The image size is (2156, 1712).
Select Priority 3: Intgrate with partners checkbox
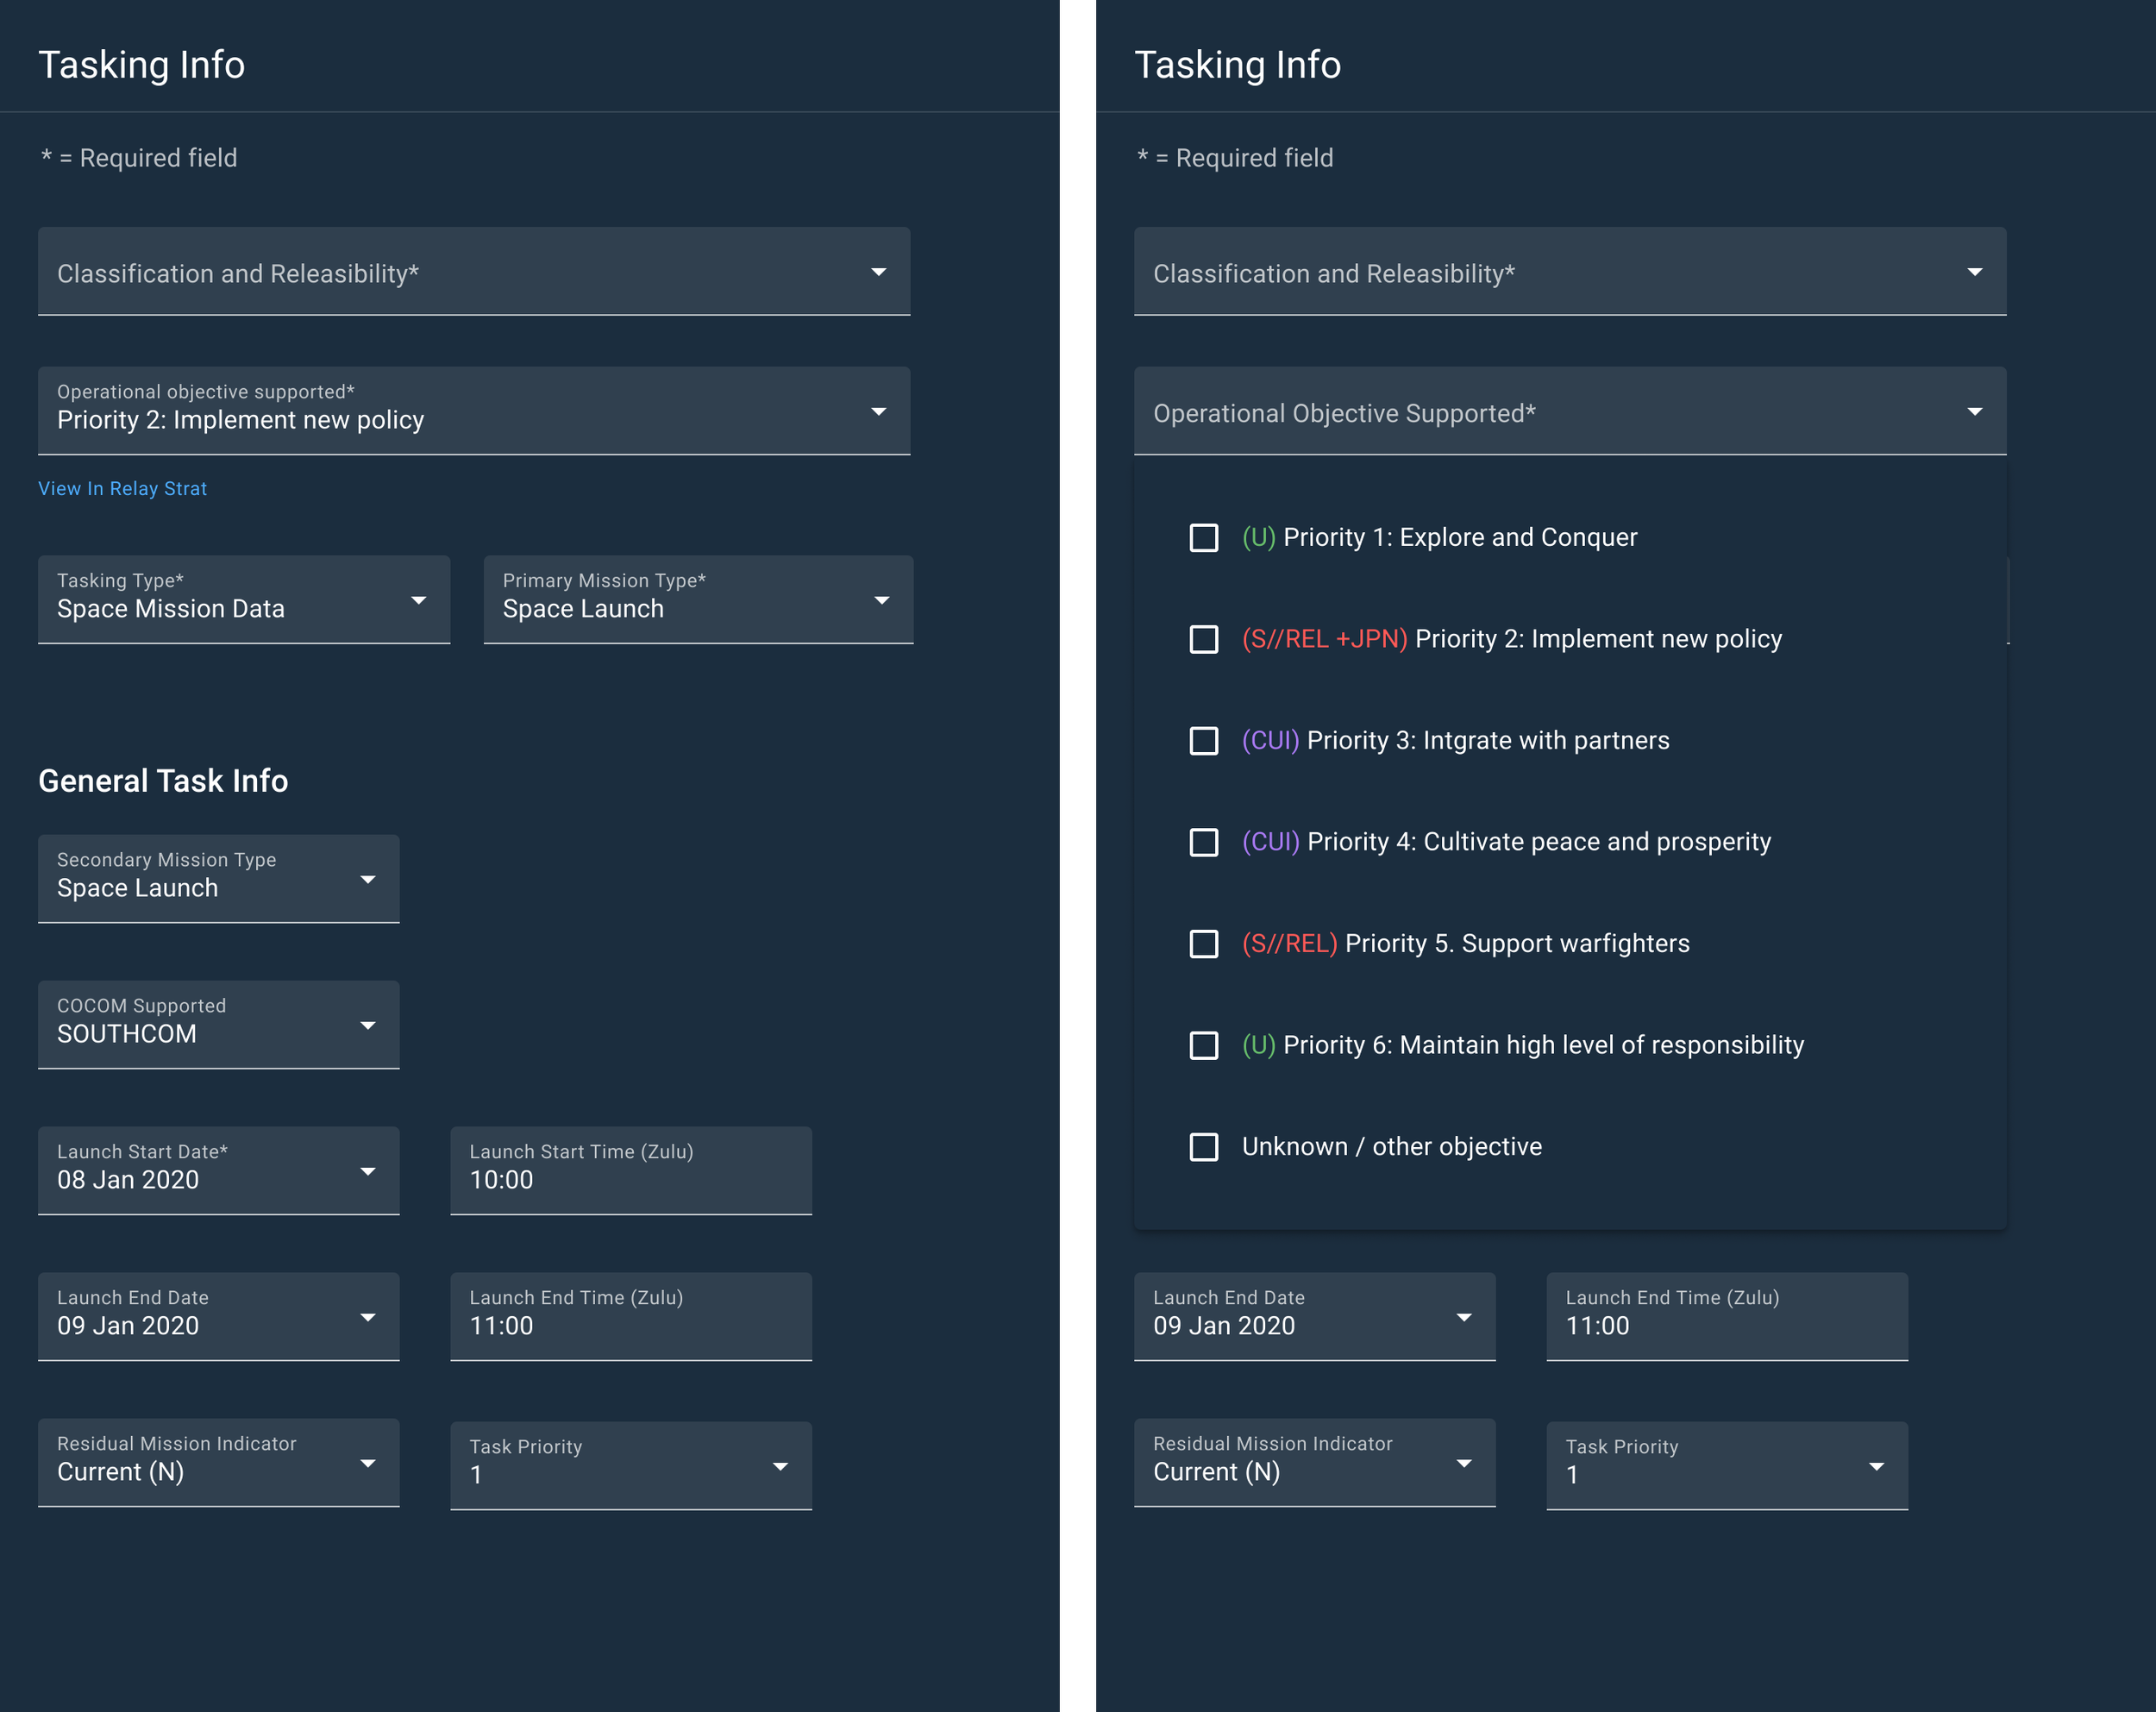pyautogui.click(x=1204, y=741)
